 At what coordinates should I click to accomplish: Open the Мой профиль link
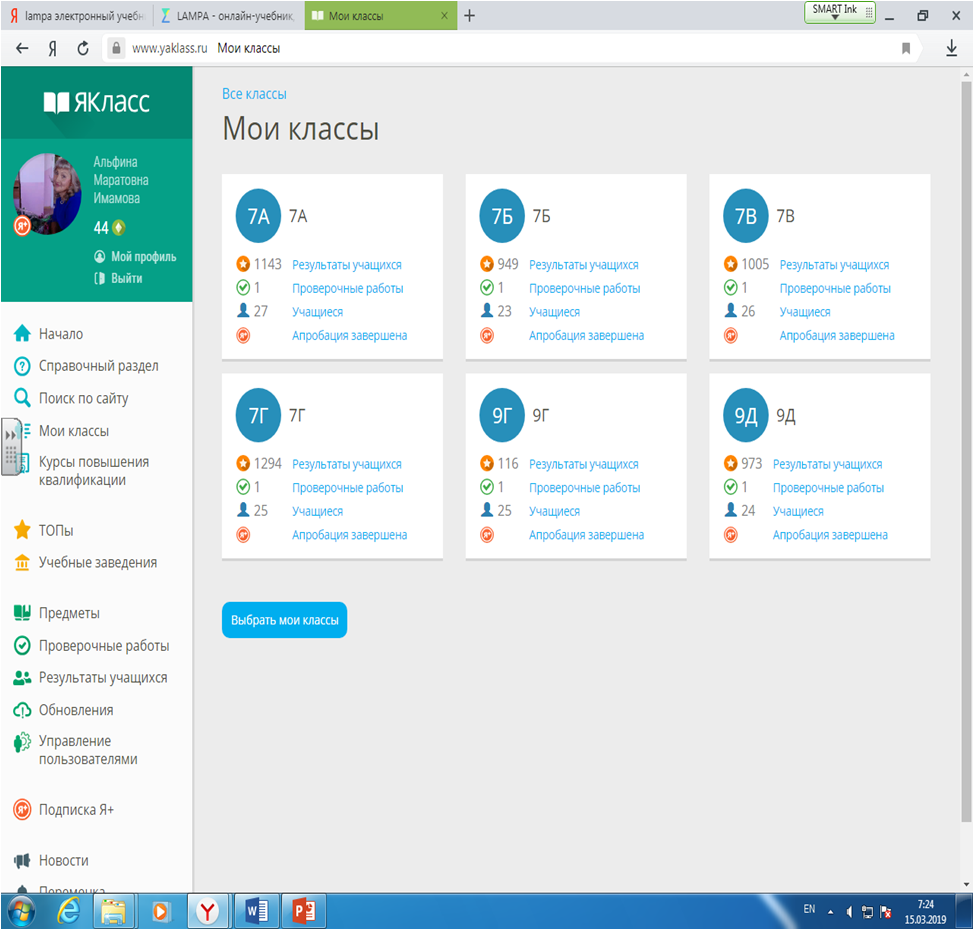[x=135, y=257]
